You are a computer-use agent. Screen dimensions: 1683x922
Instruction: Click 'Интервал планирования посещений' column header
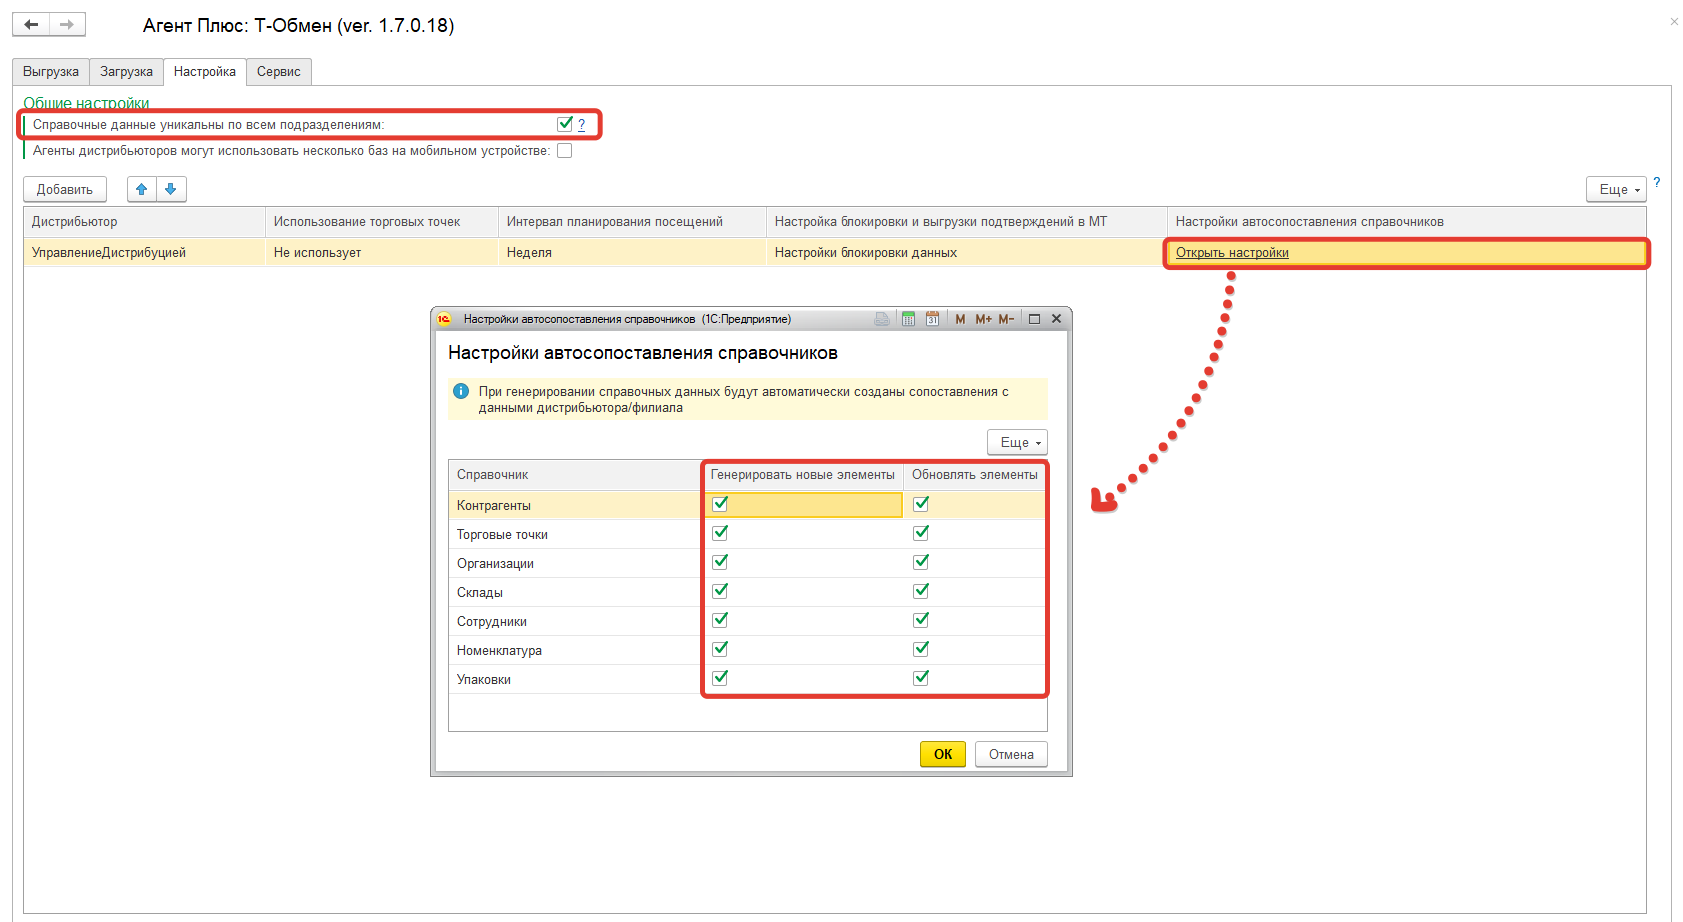(x=632, y=222)
